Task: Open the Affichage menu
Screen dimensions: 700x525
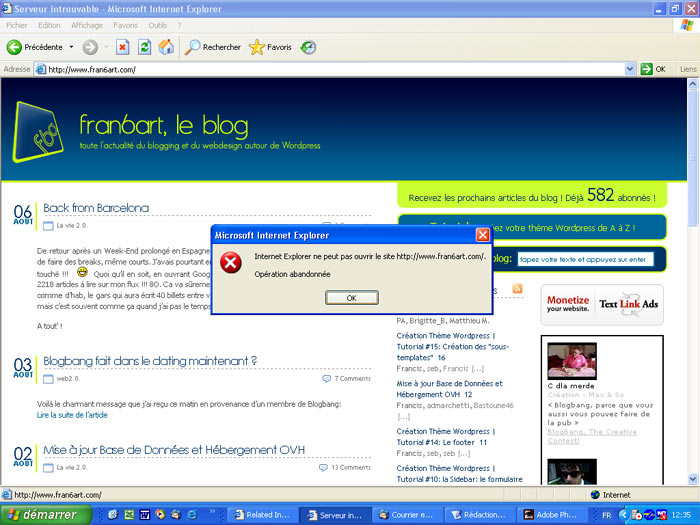Action: [87, 25]
